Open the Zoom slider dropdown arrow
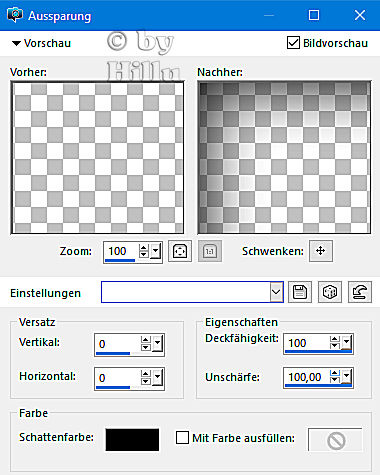 [x=156, y=251]
